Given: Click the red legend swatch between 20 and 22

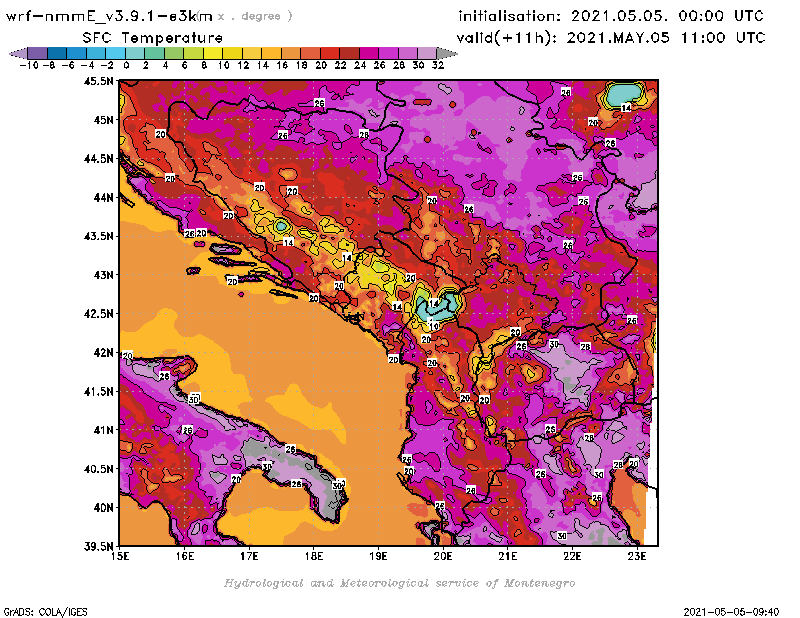Looking at the screenshot, I should click(330, 53).
